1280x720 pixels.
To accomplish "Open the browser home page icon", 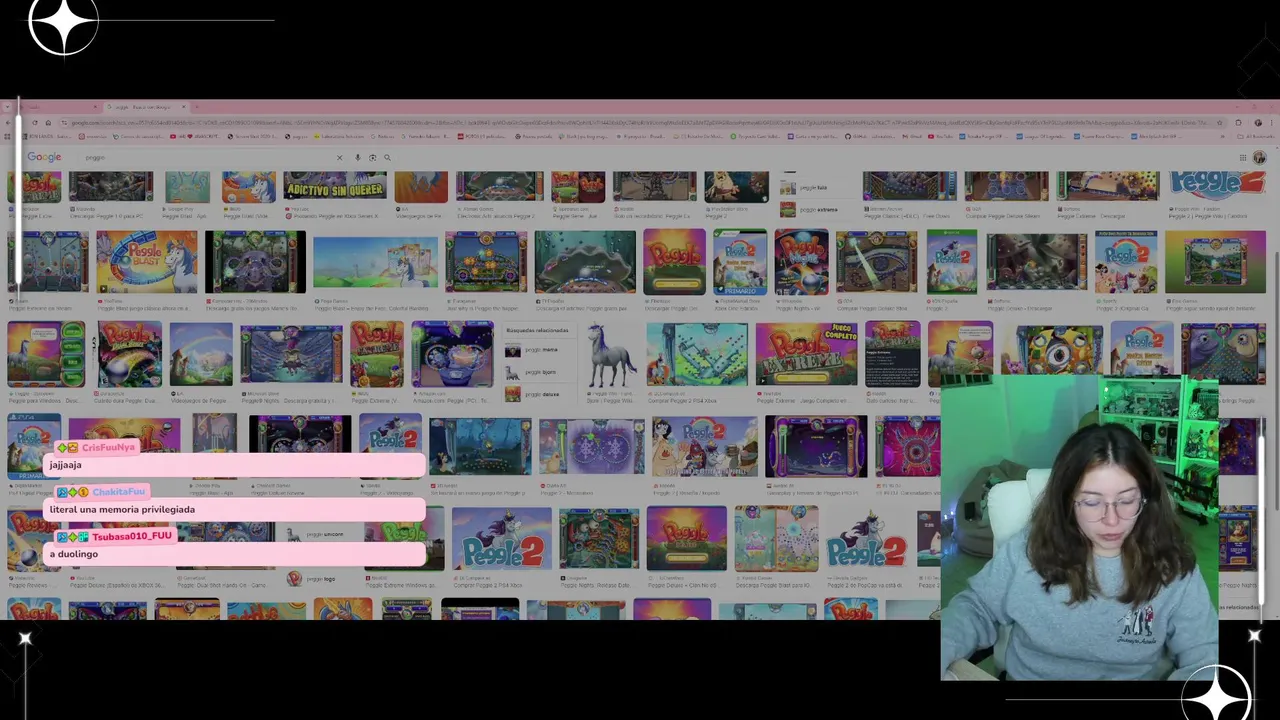I will tap(48, 122).
